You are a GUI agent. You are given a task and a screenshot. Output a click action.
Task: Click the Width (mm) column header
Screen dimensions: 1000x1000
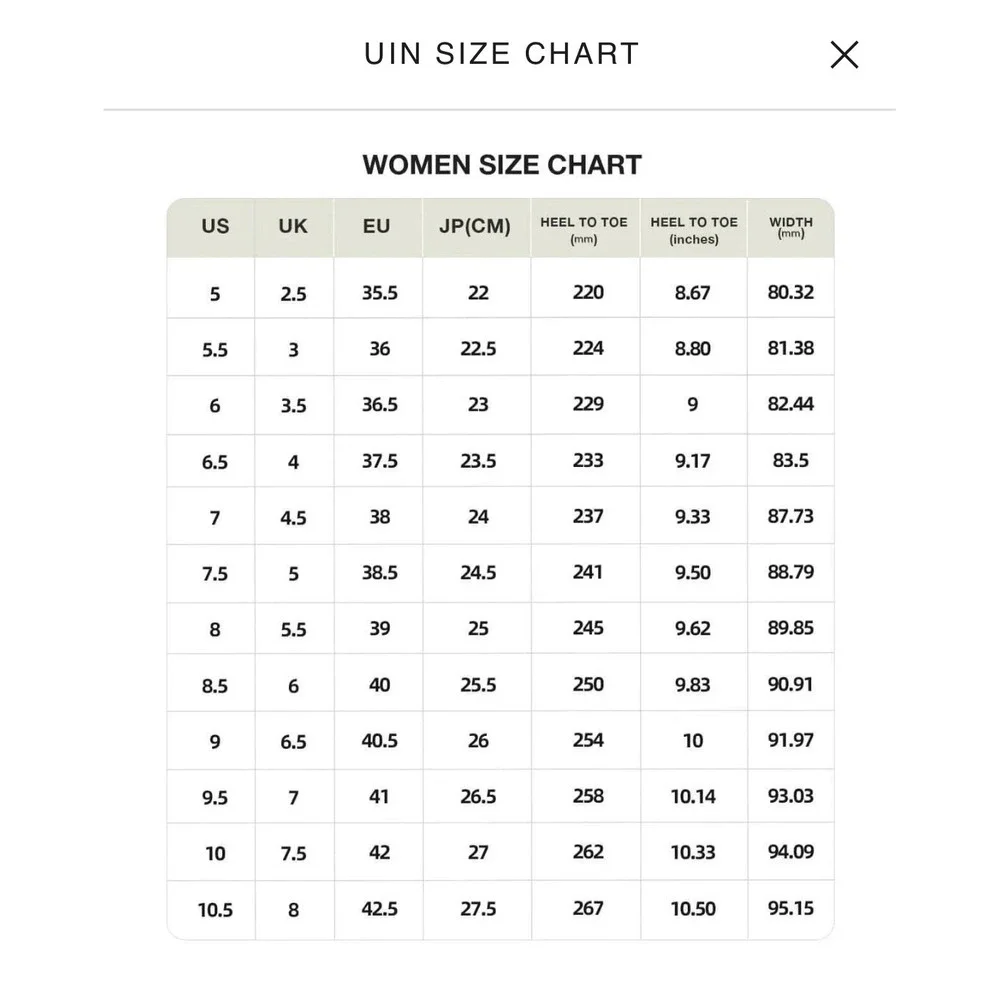[x=791, y=227]
